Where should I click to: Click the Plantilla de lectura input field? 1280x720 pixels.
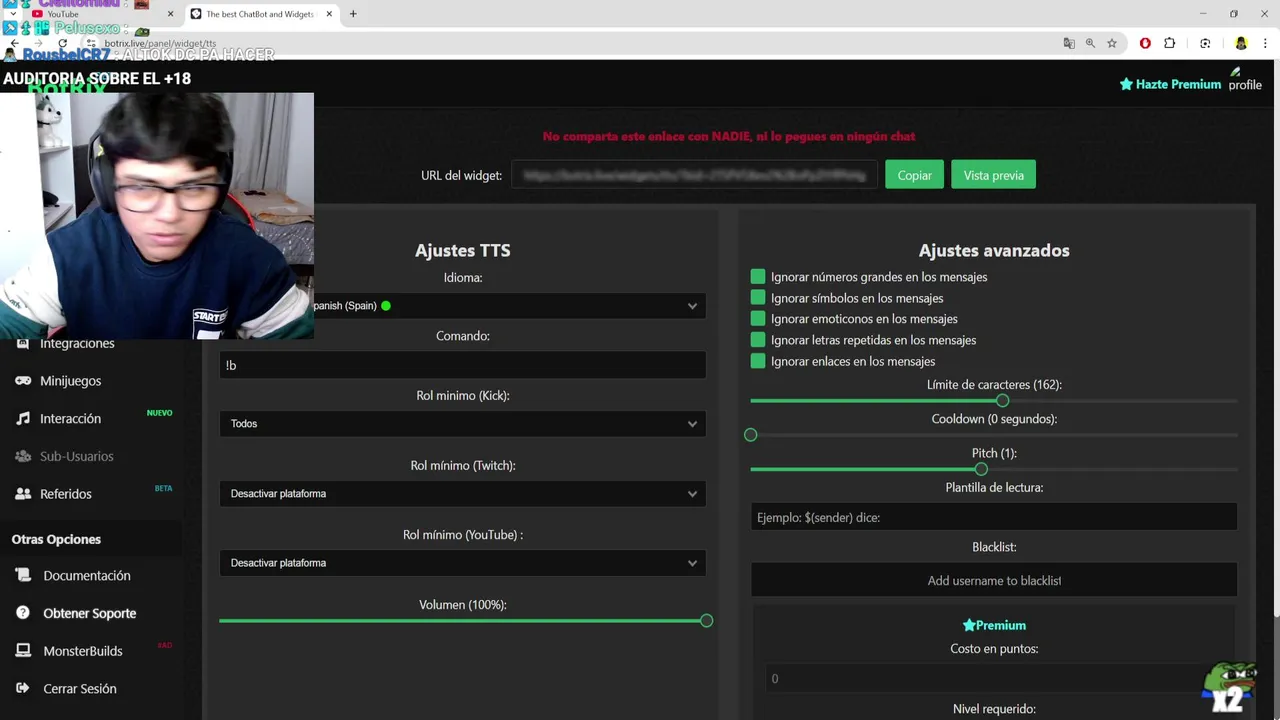coord(994,517)
